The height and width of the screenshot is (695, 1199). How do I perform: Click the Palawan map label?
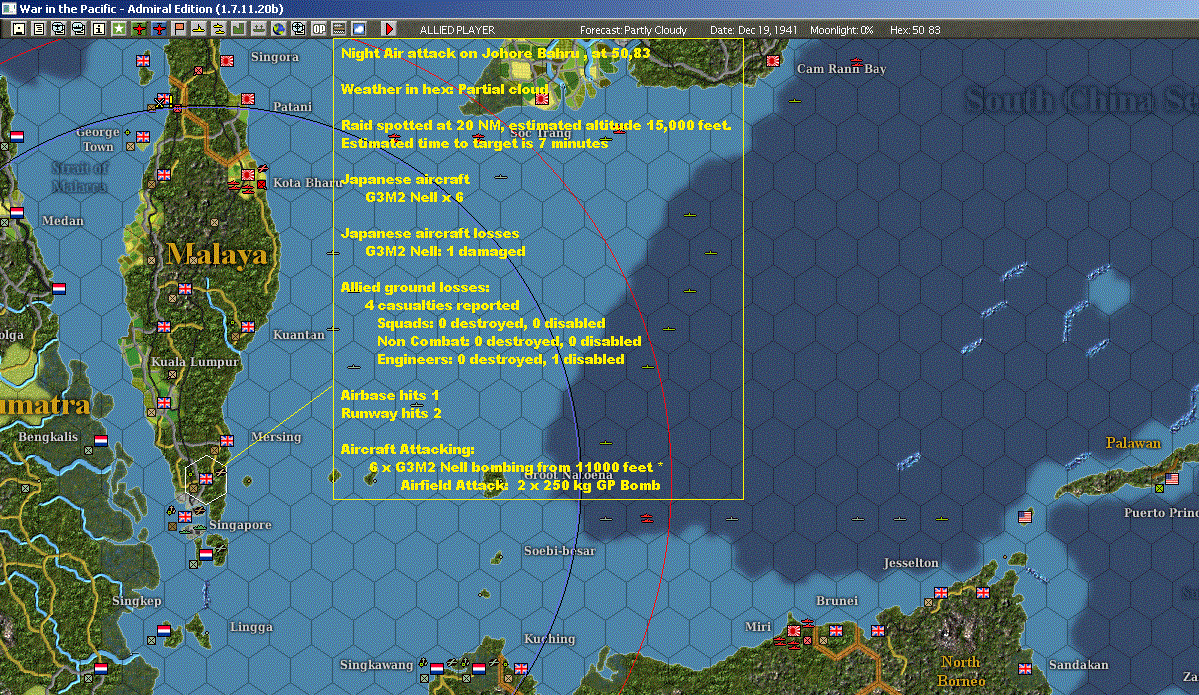1132,443
